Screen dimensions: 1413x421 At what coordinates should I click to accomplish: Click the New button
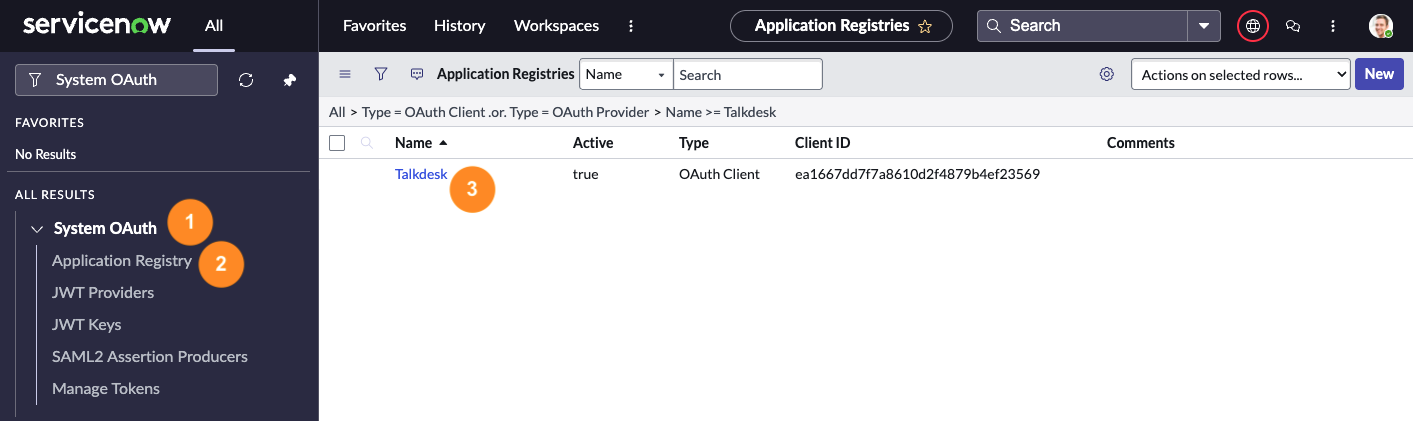1379,74
